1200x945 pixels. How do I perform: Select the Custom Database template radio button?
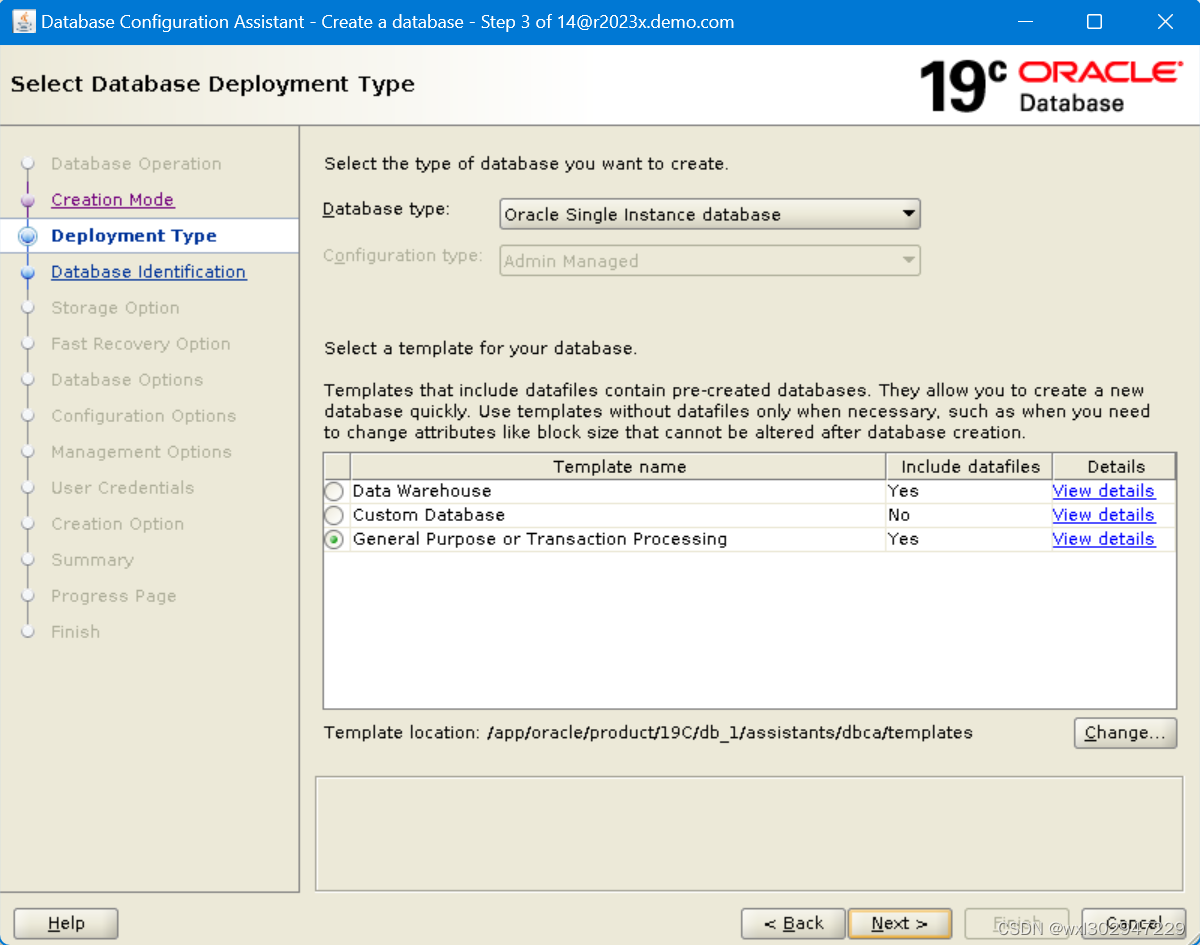(x=334, y=515)
